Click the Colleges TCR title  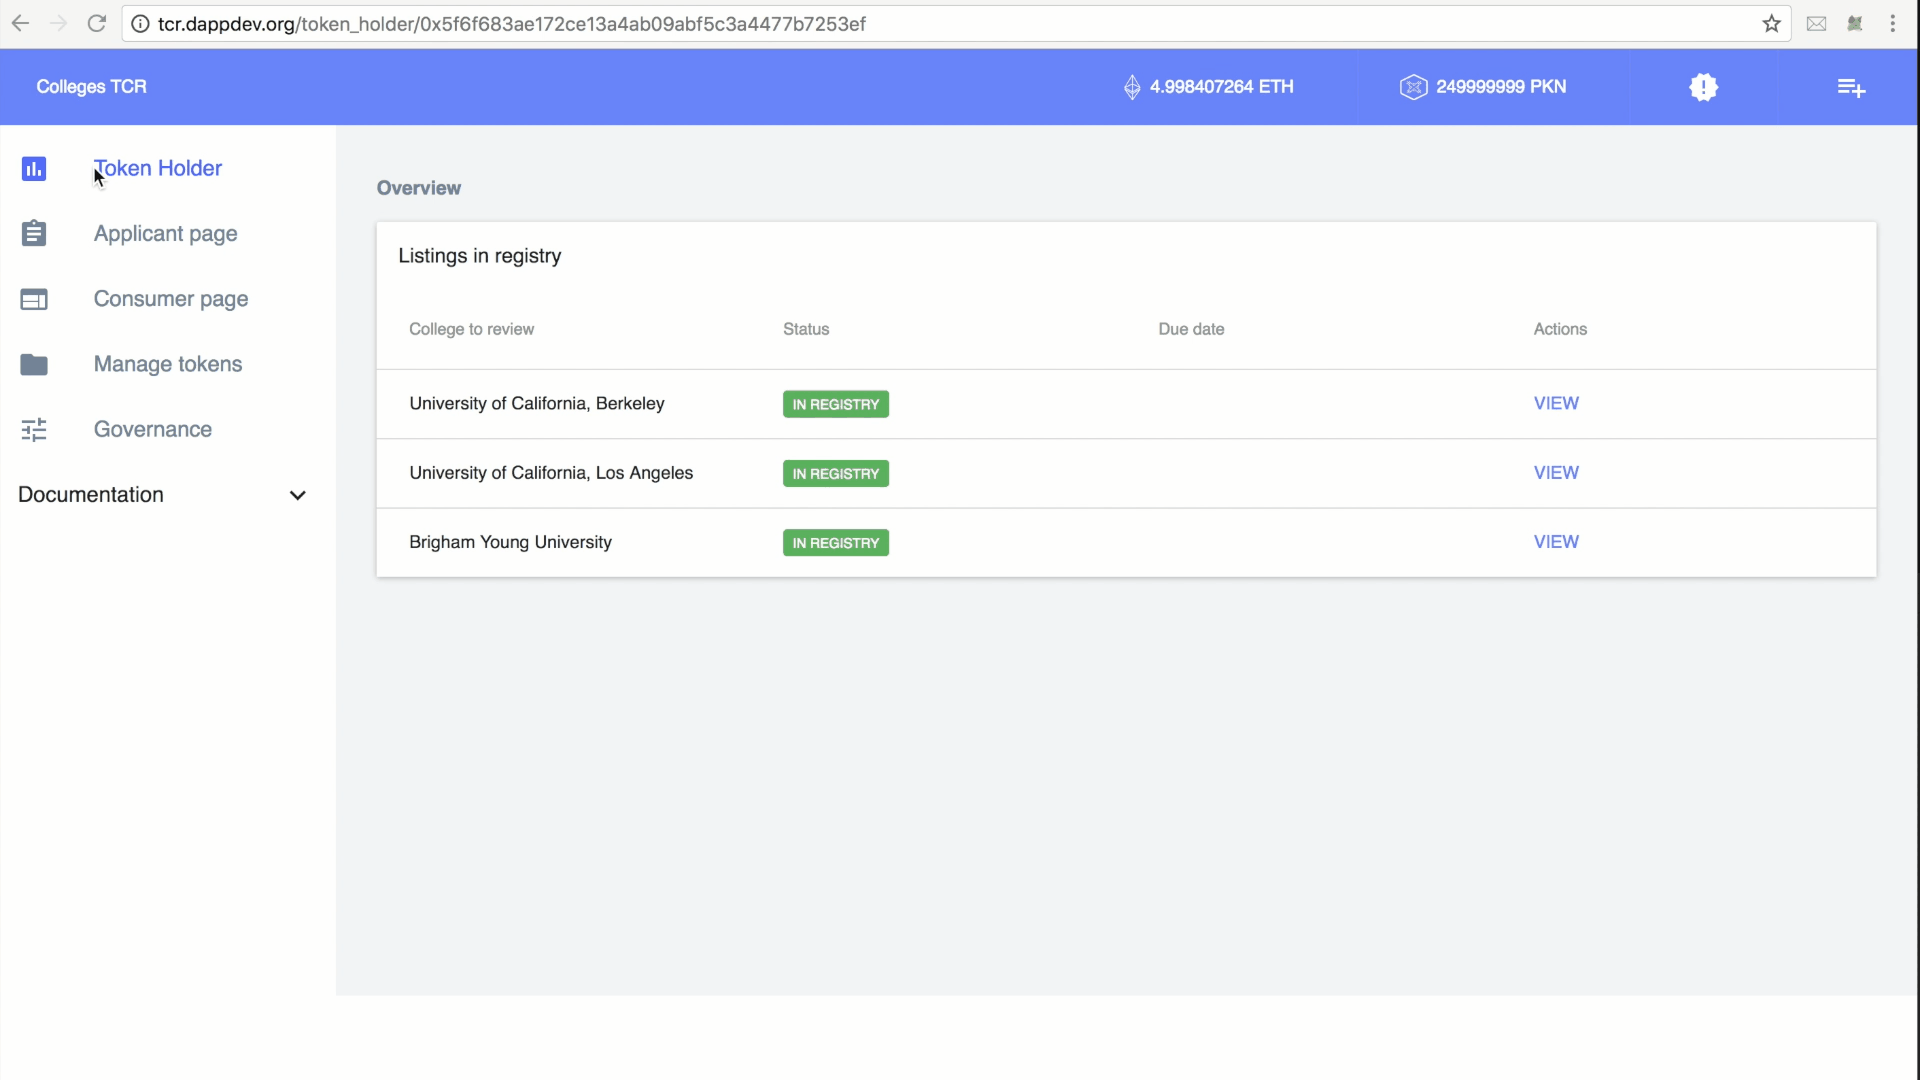point(92,87)
